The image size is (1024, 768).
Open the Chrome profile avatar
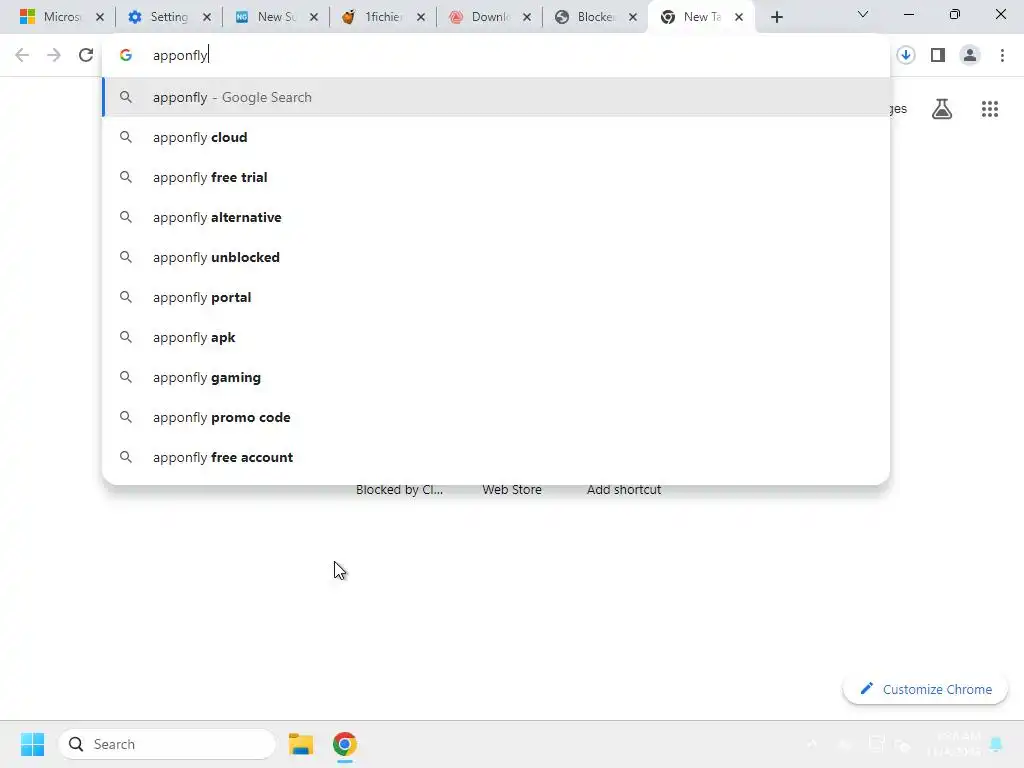(x=970, y=55)
